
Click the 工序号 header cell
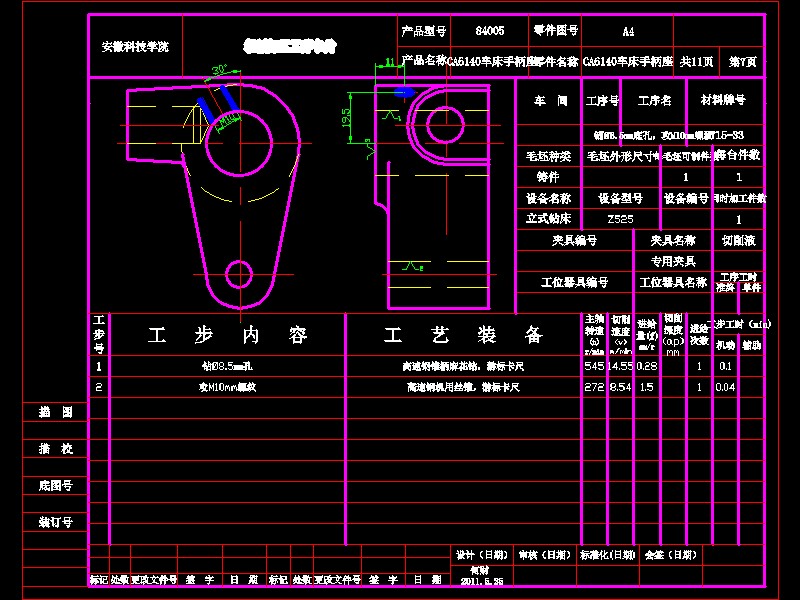(602, 101)
